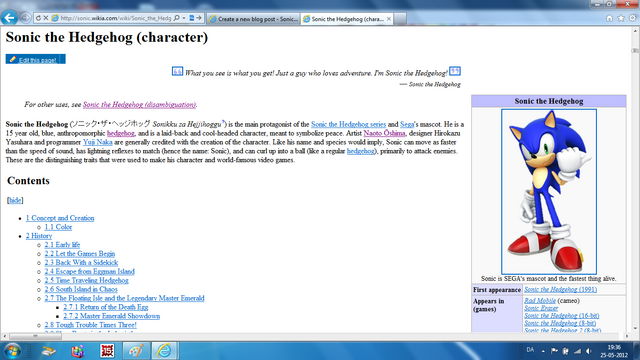Open the 'hedgehog' link after anthropomorphic
Image resolution: width=640 pixels, height=360 pixels.
(x=120, y=133)
